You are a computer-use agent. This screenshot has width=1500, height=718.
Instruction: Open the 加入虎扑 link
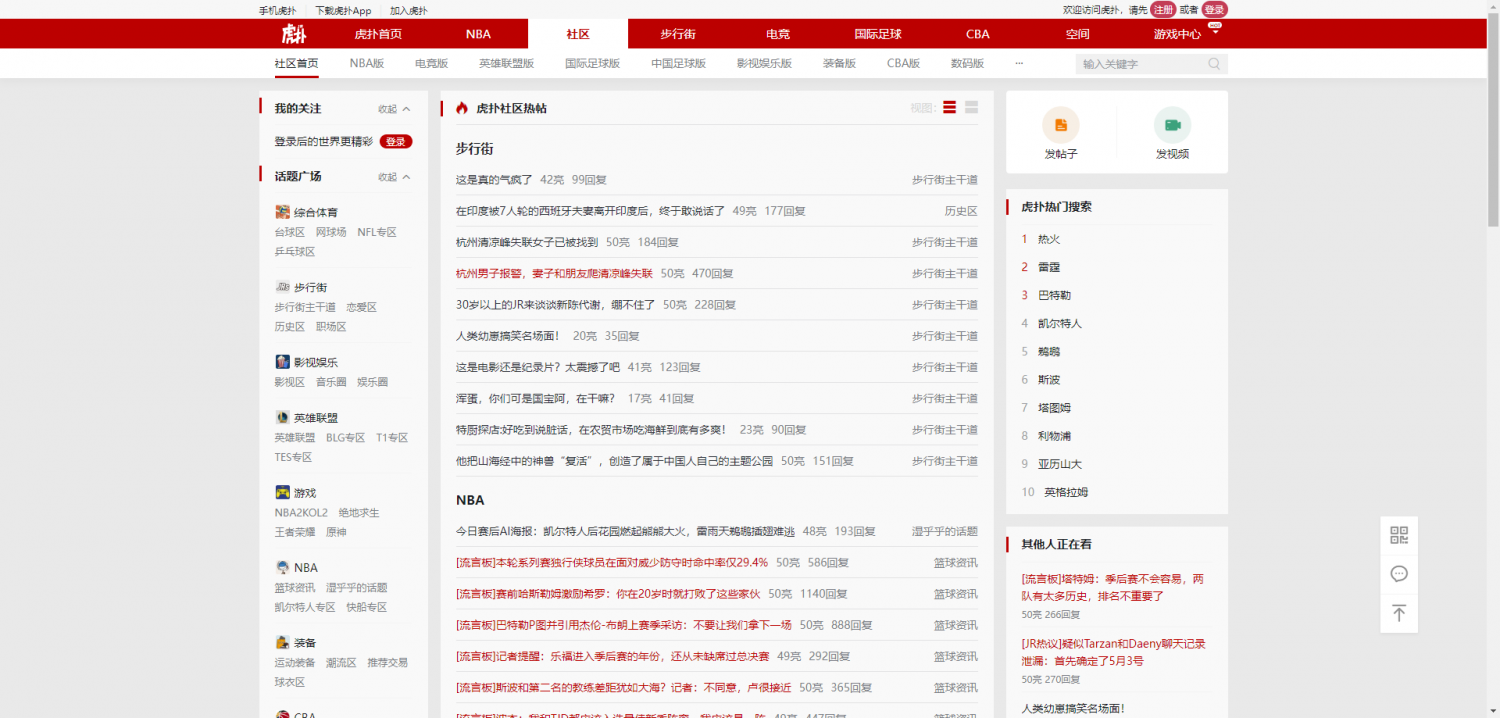pyautogui.click(x=408, y=11)
